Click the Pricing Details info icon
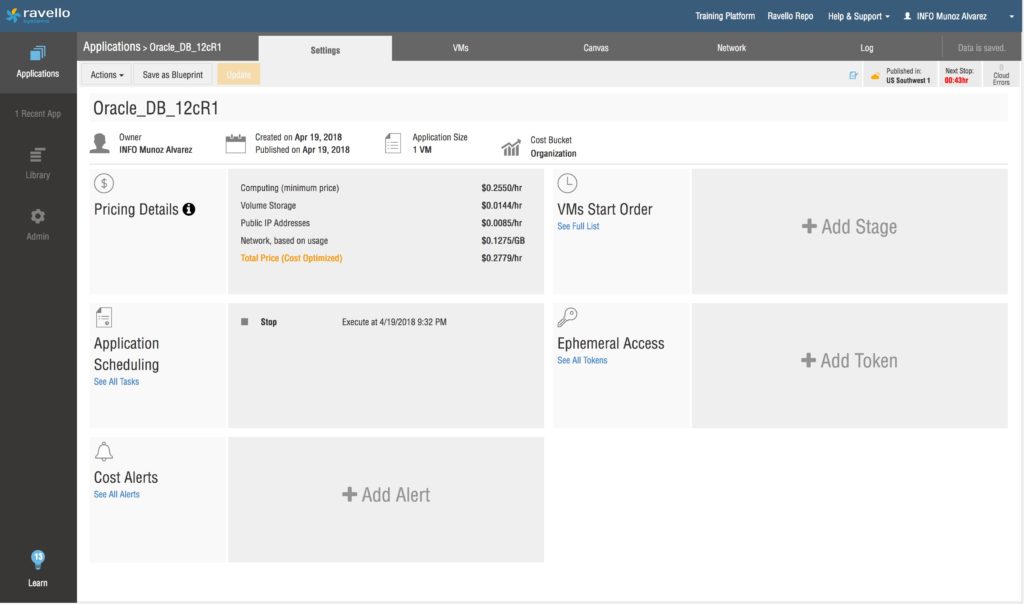 (x=189, y=210)
